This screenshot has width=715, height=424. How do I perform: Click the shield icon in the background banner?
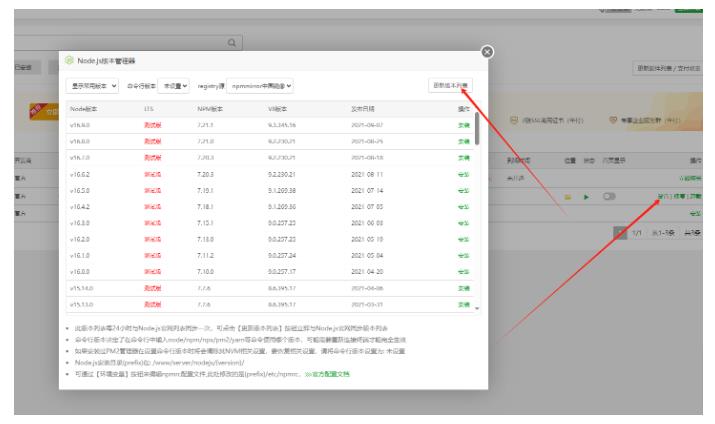pos(514,120)
